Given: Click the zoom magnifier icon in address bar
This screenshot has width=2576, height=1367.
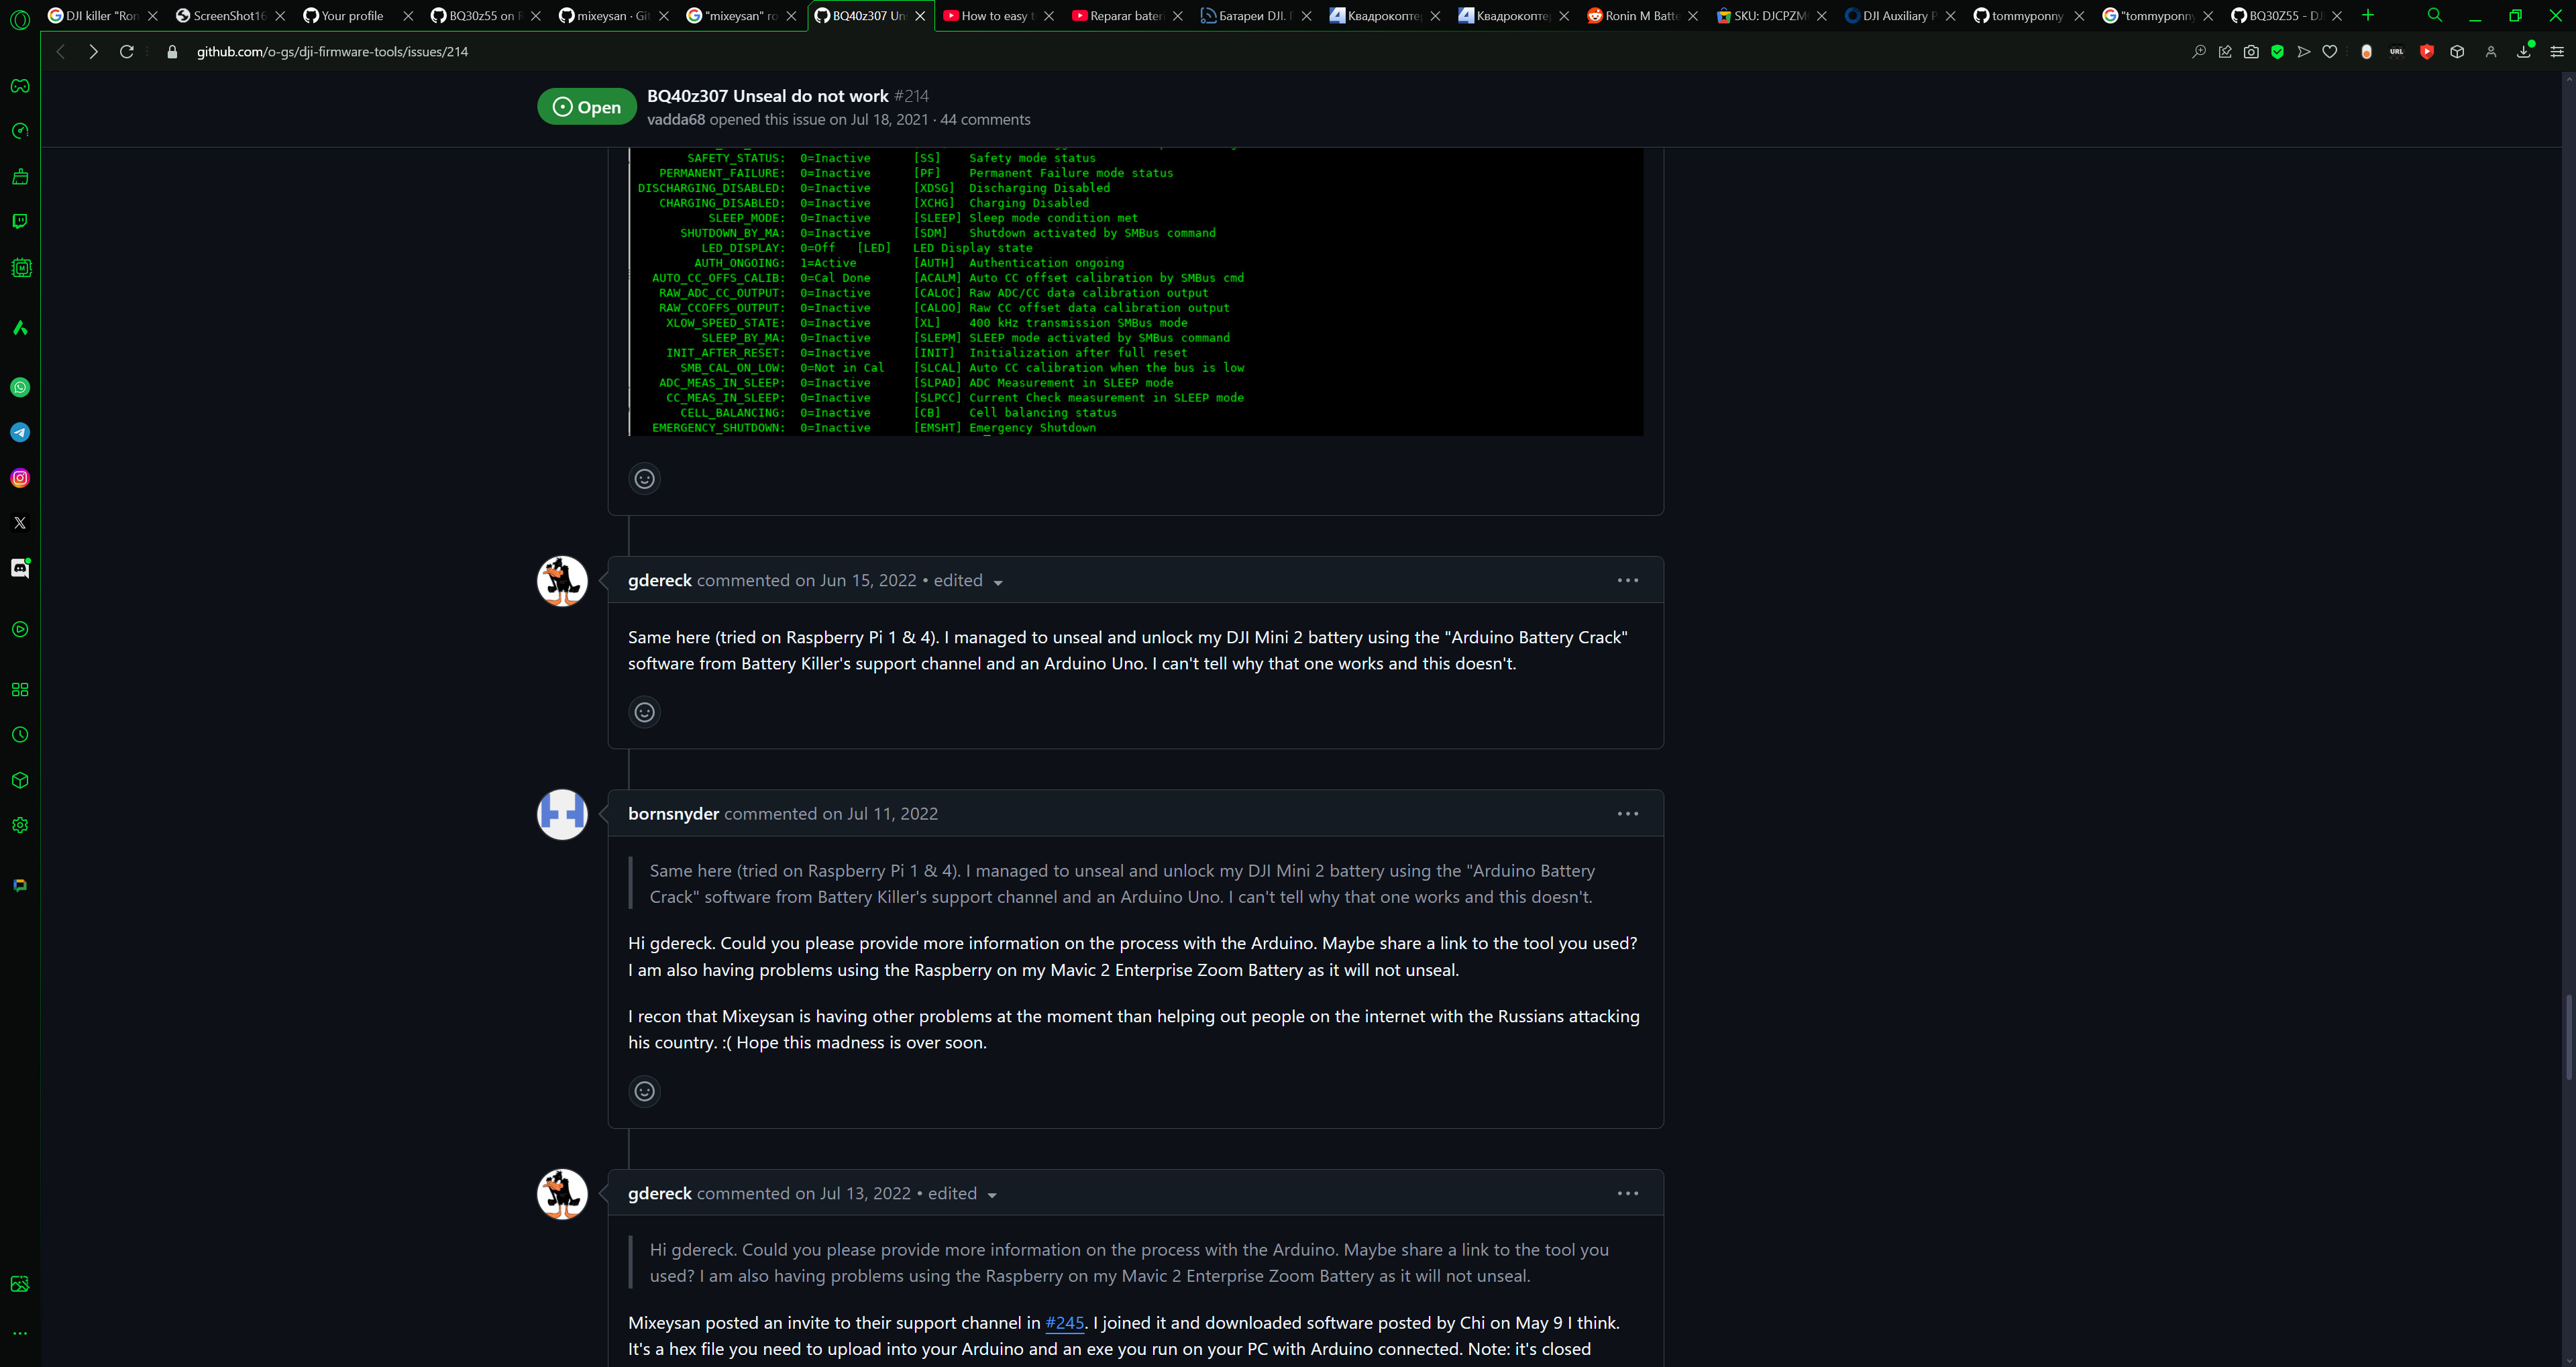Looking at the screenshot, I should 2199,52.
